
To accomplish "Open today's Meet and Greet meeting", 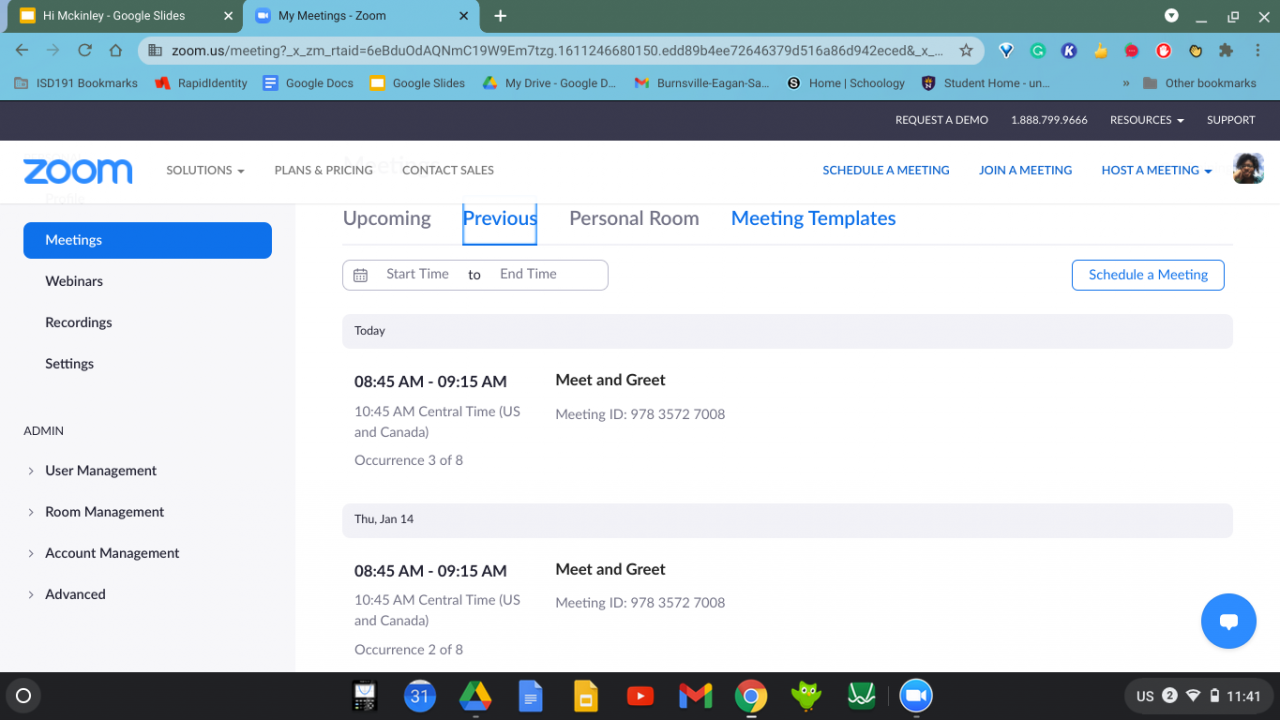I will (x=610, y=380).
